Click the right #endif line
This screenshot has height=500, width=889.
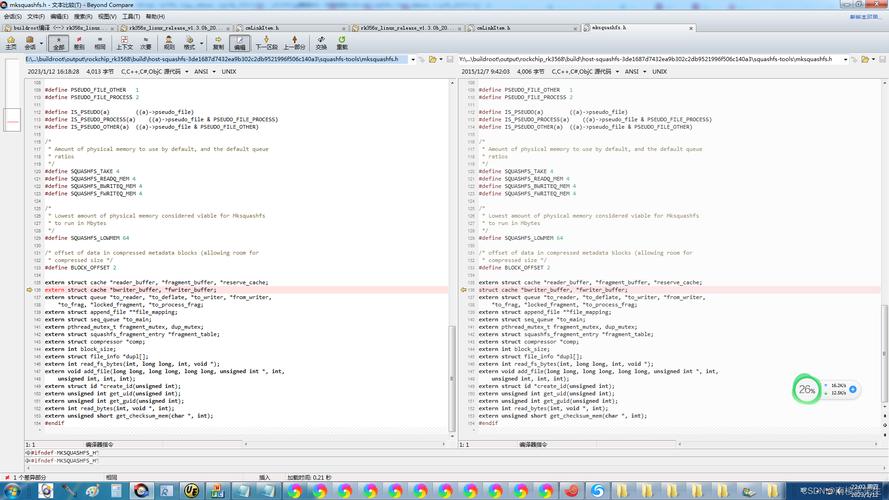click(488, 423)
